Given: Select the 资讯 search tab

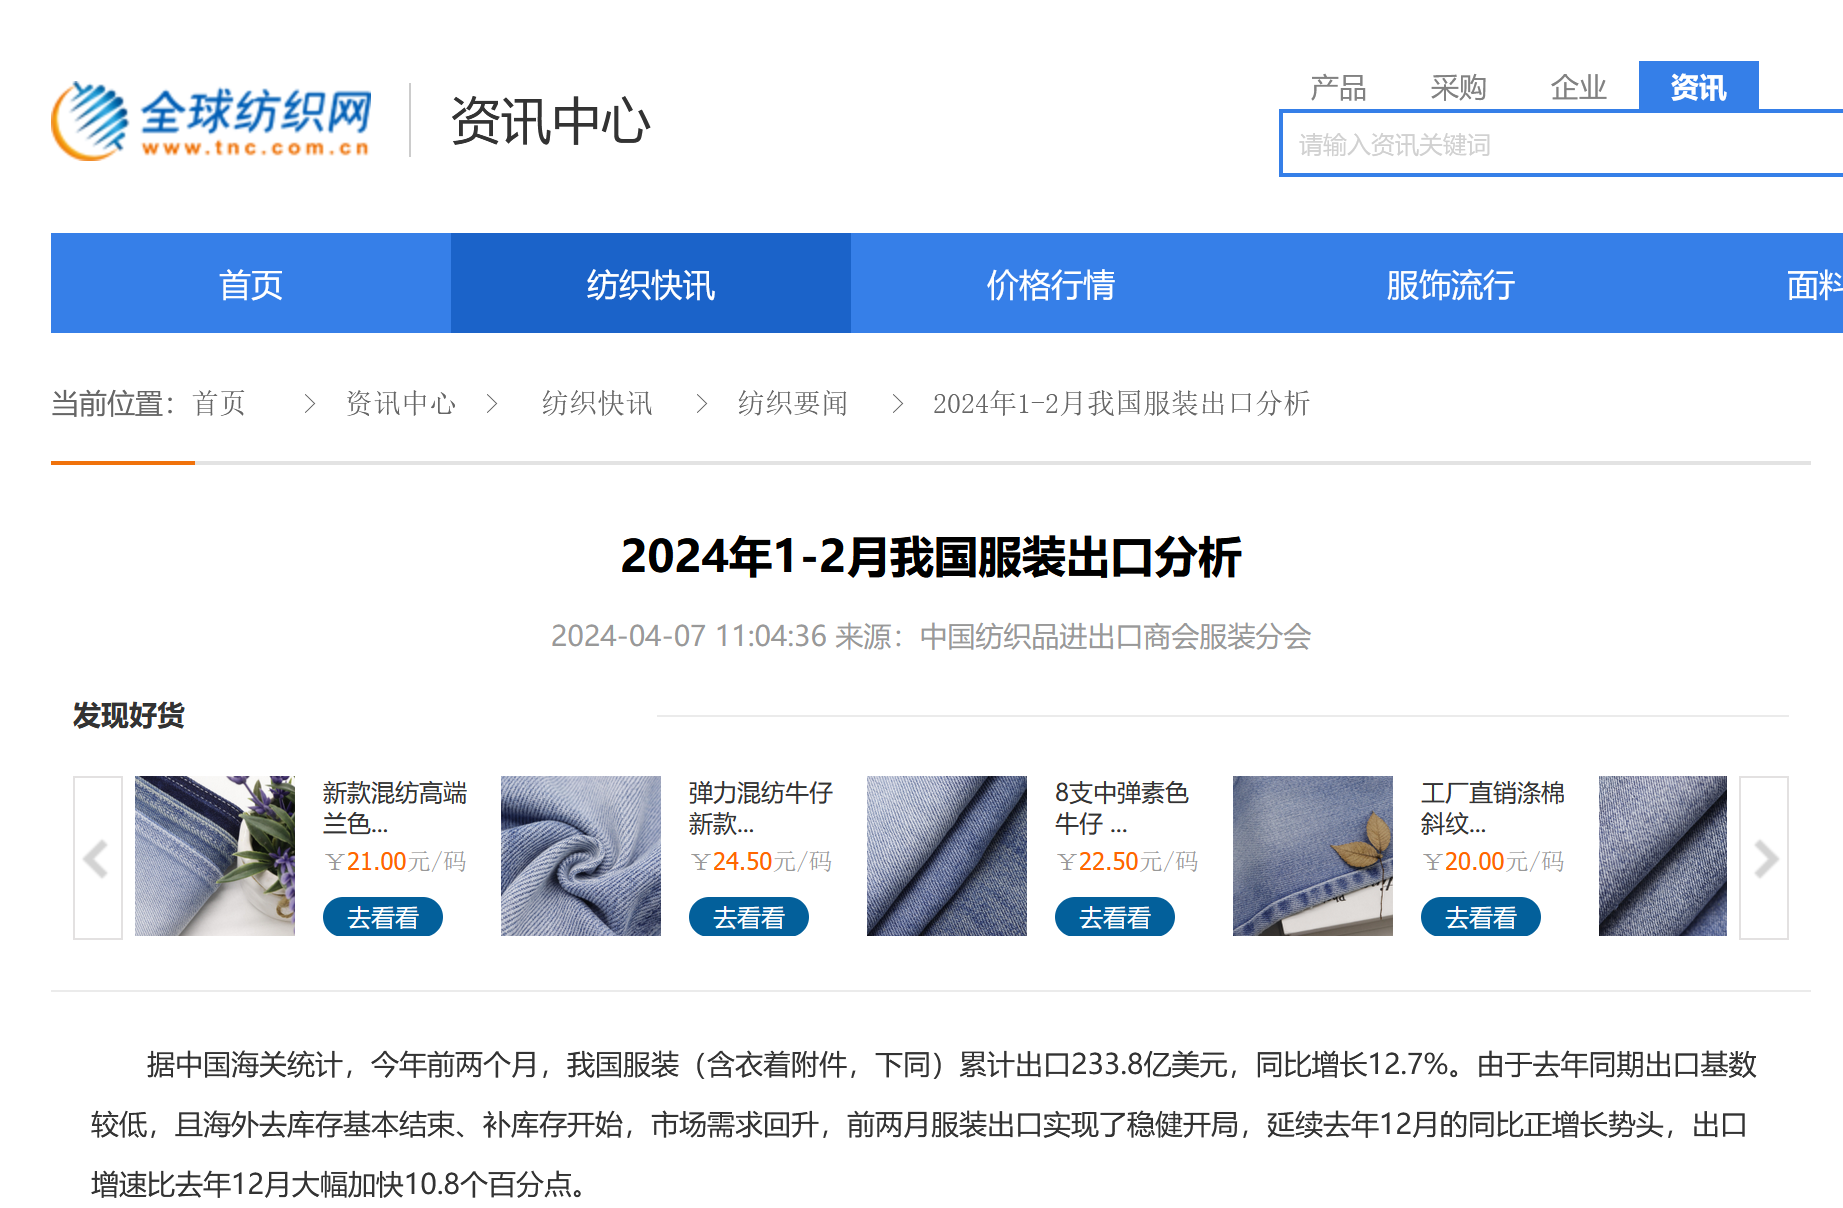Looking at the screenshot, I should (x=1698, y=88).
